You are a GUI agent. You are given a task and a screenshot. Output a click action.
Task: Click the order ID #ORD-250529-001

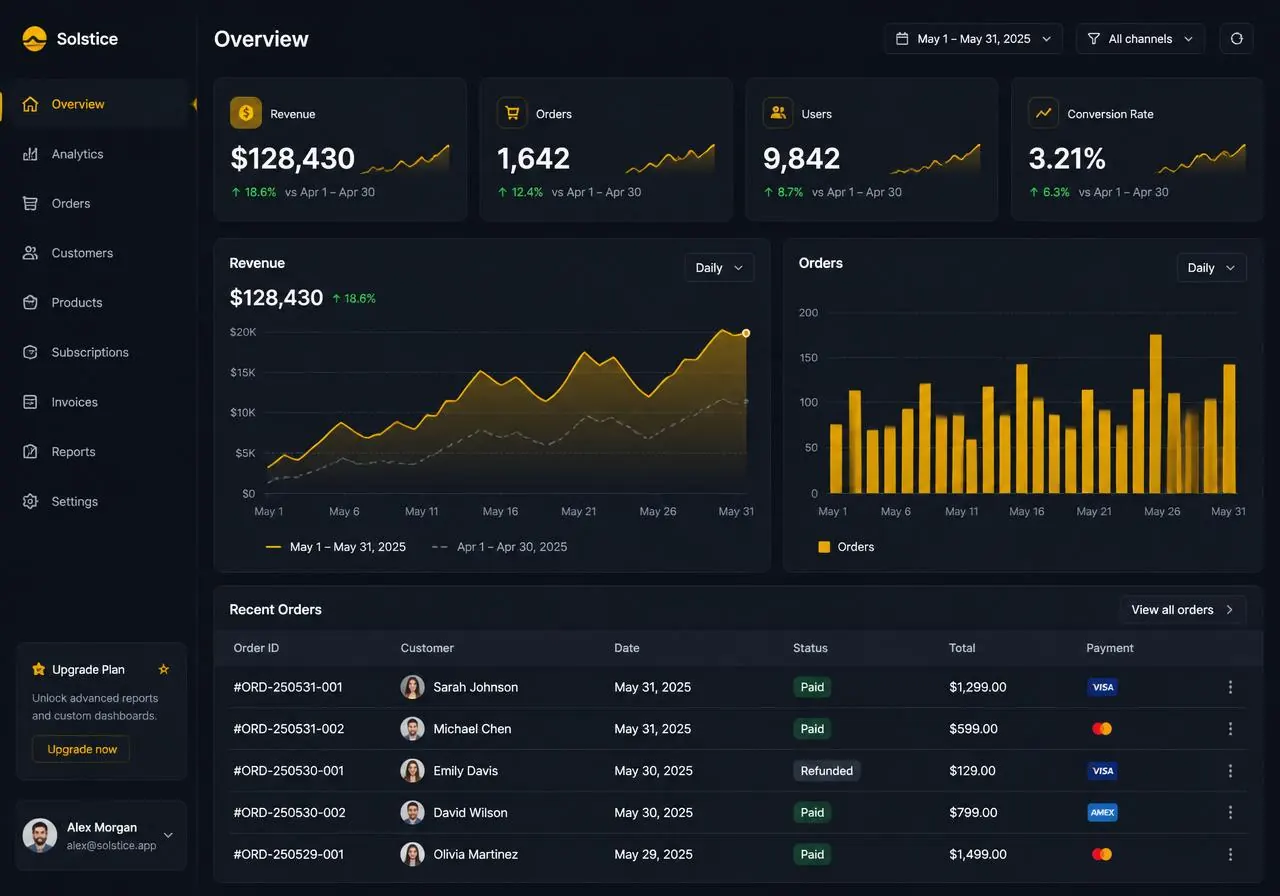click(289, 855)
